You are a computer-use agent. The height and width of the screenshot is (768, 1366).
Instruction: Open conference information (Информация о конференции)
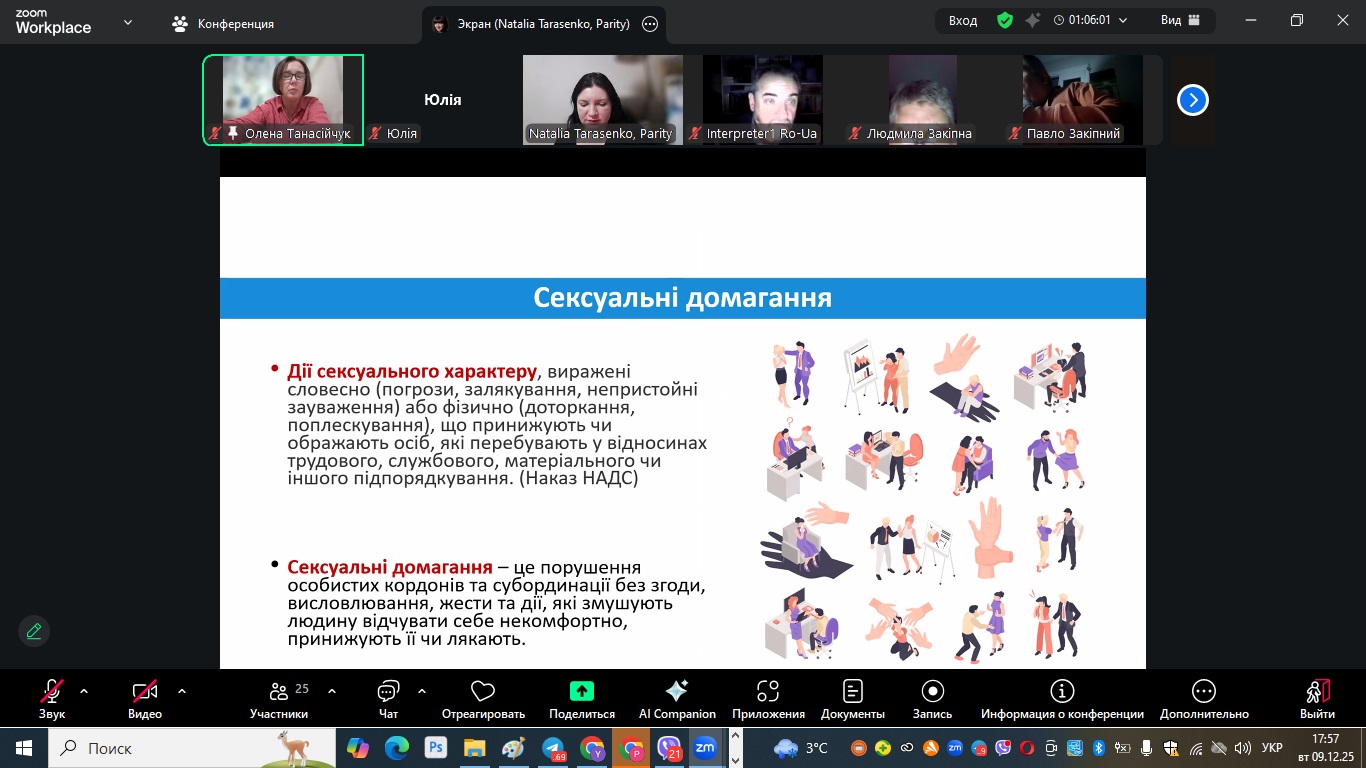point(1062,692)
